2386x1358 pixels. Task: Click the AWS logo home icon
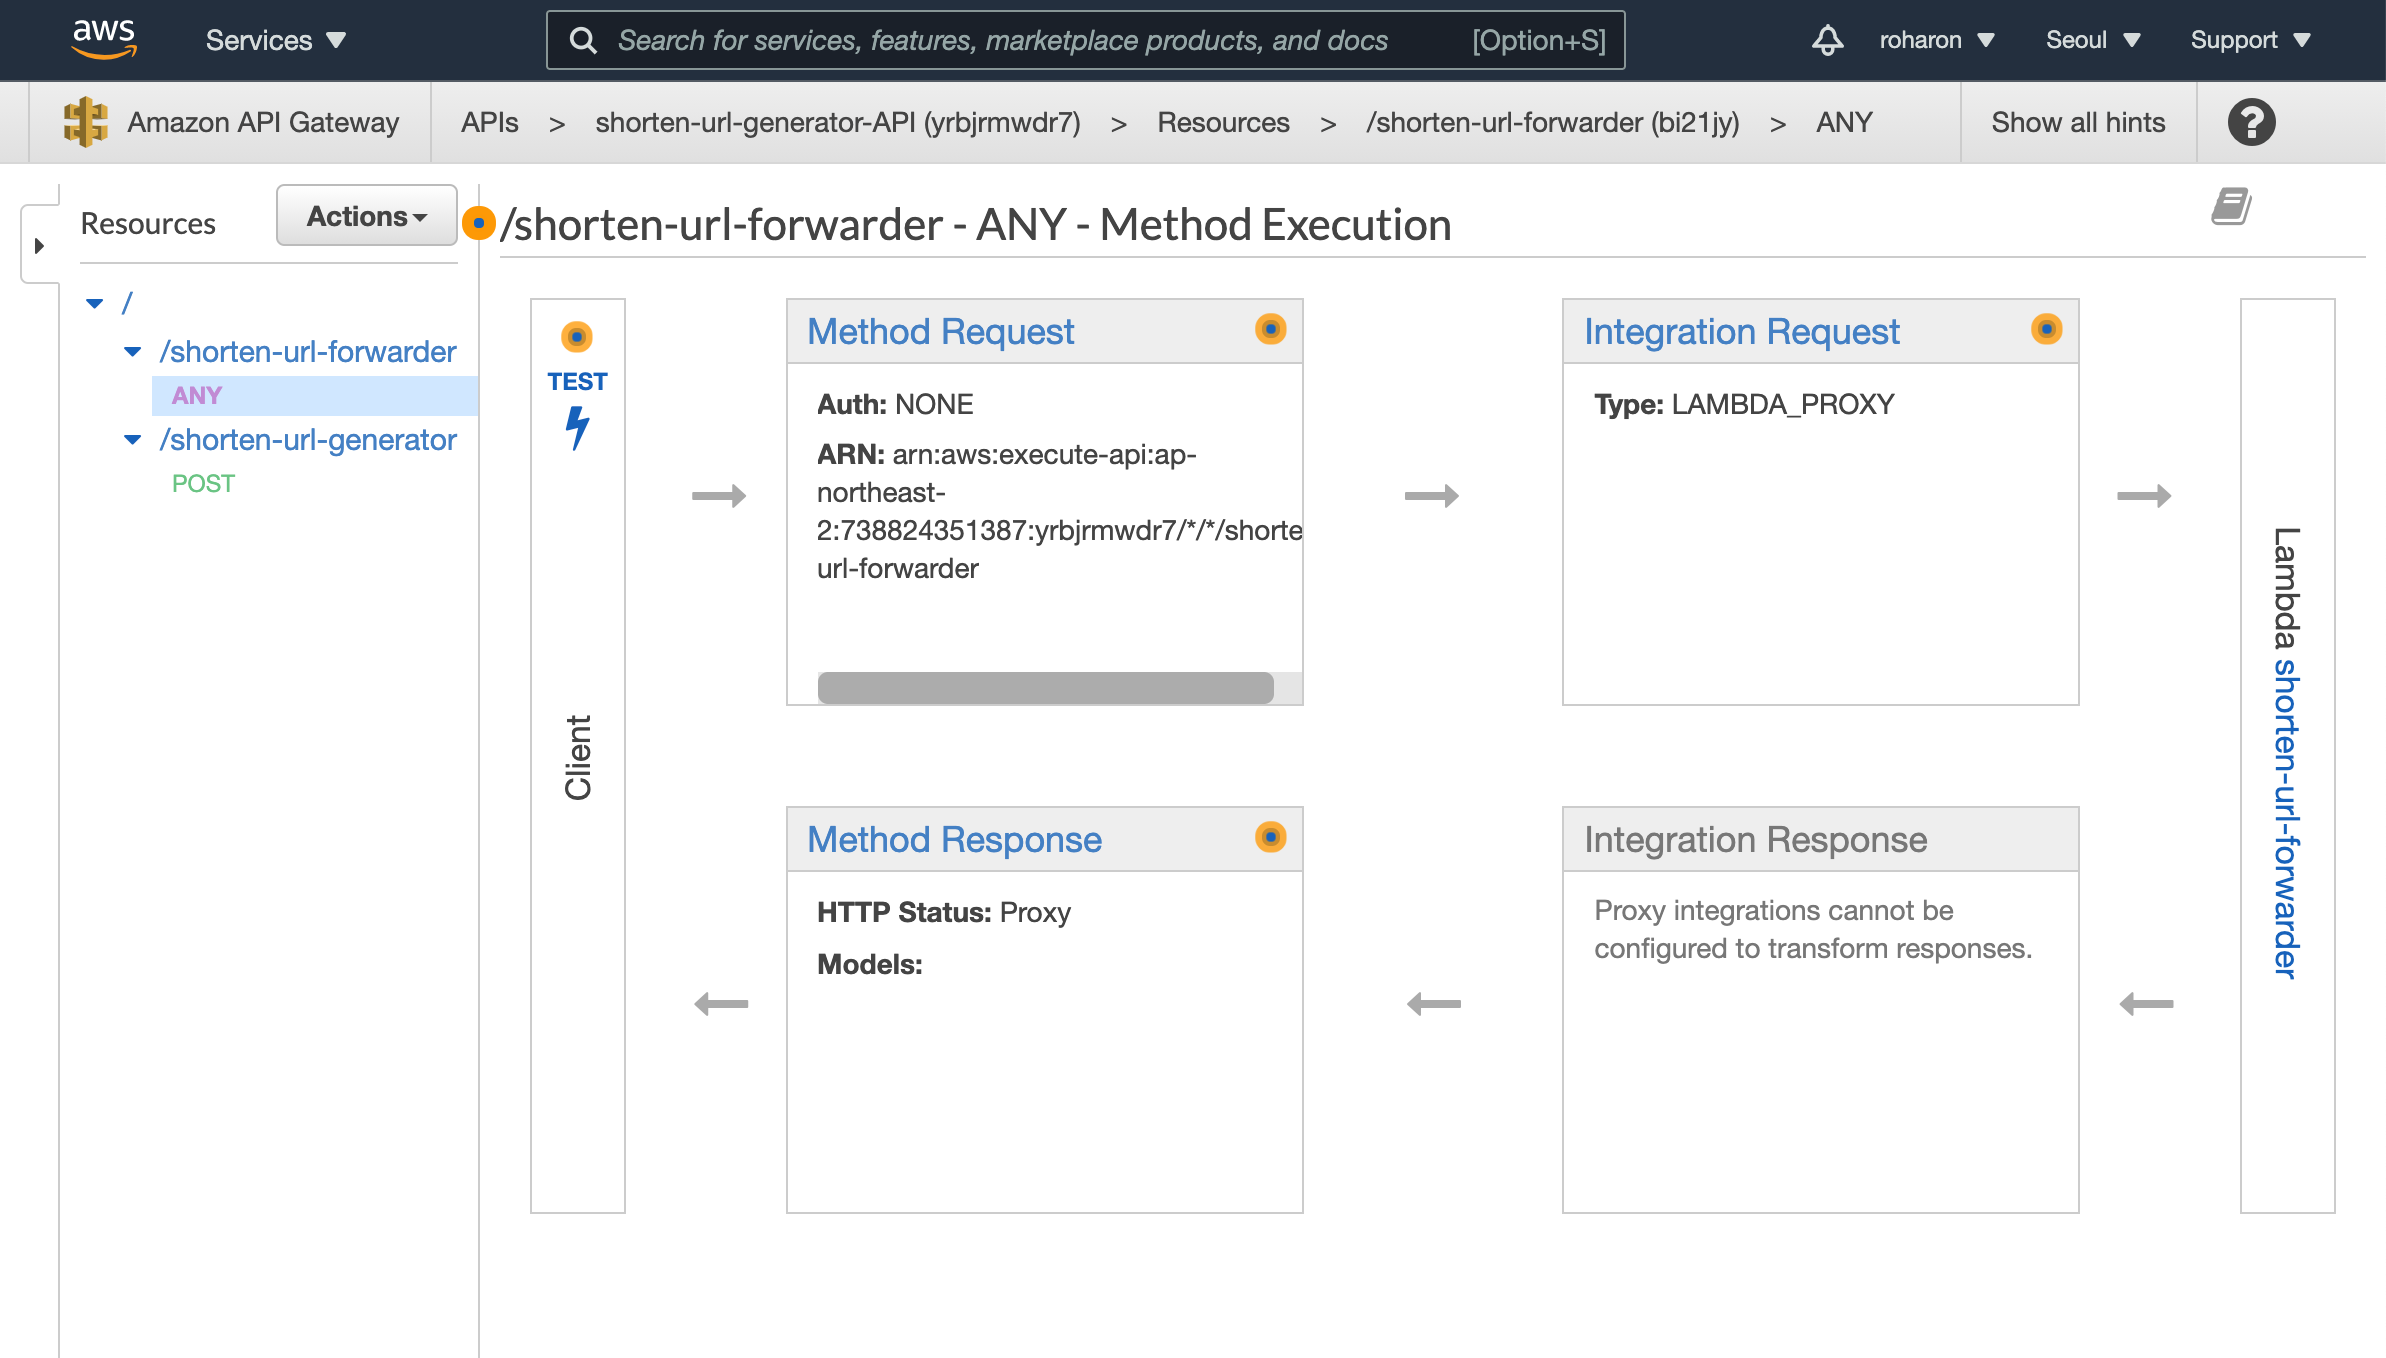(103, 39)
